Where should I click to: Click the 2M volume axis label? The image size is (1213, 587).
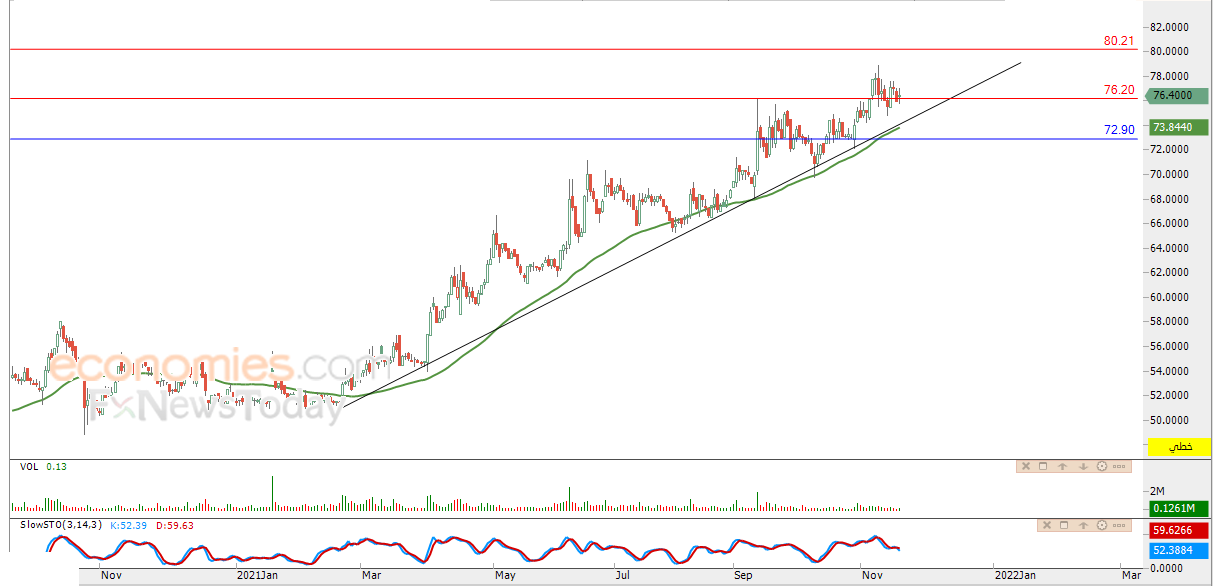click(x=1157, y=491)
